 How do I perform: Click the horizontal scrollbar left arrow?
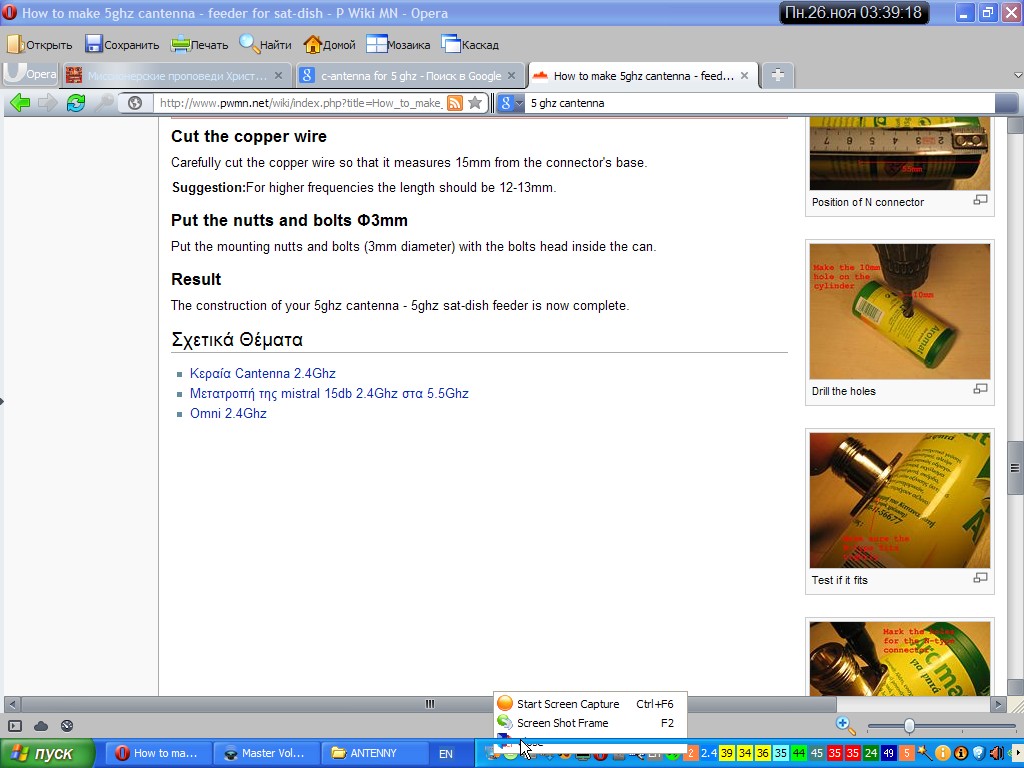(11, 705)
